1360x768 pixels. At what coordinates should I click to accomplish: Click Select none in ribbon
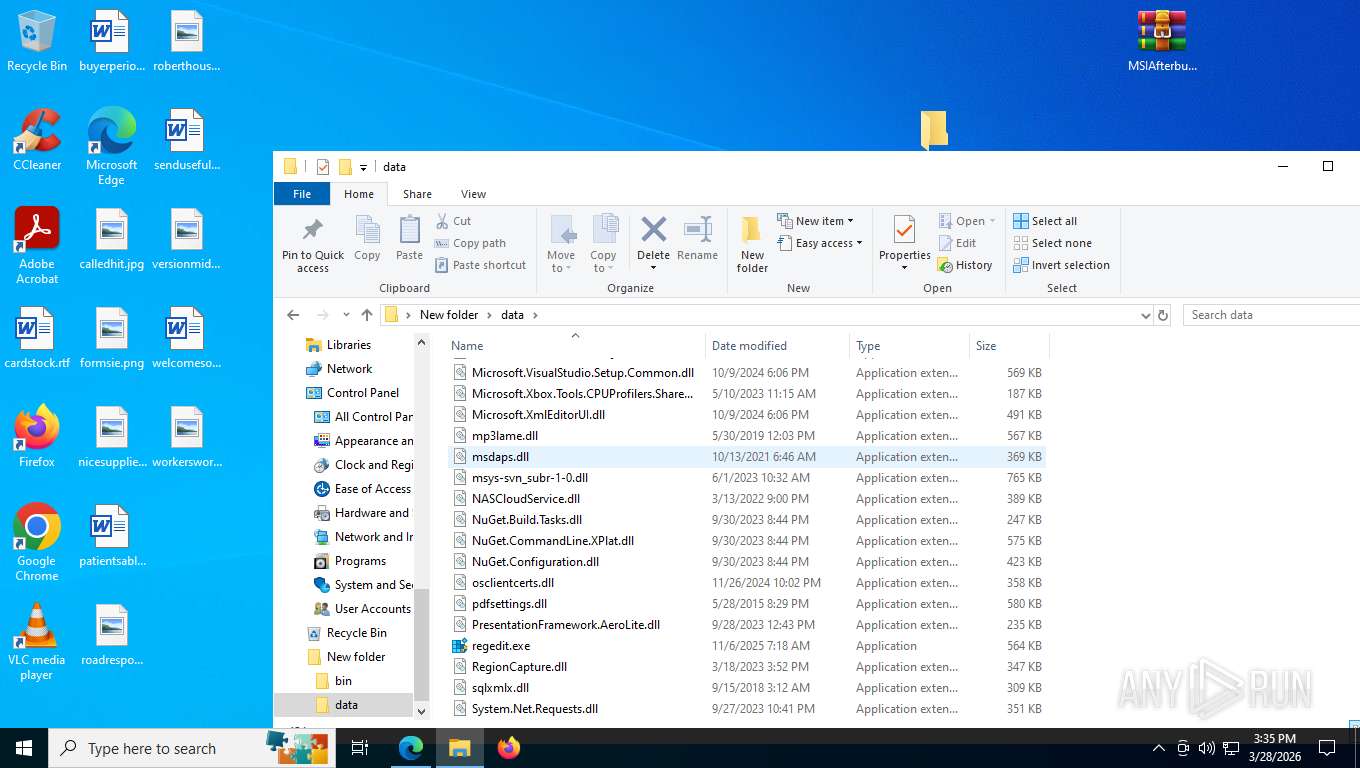coord(1052,243)
